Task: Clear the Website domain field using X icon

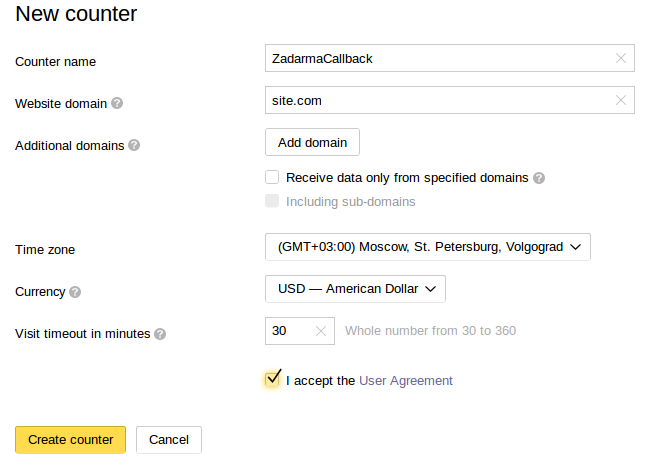Action: [621, 100]
